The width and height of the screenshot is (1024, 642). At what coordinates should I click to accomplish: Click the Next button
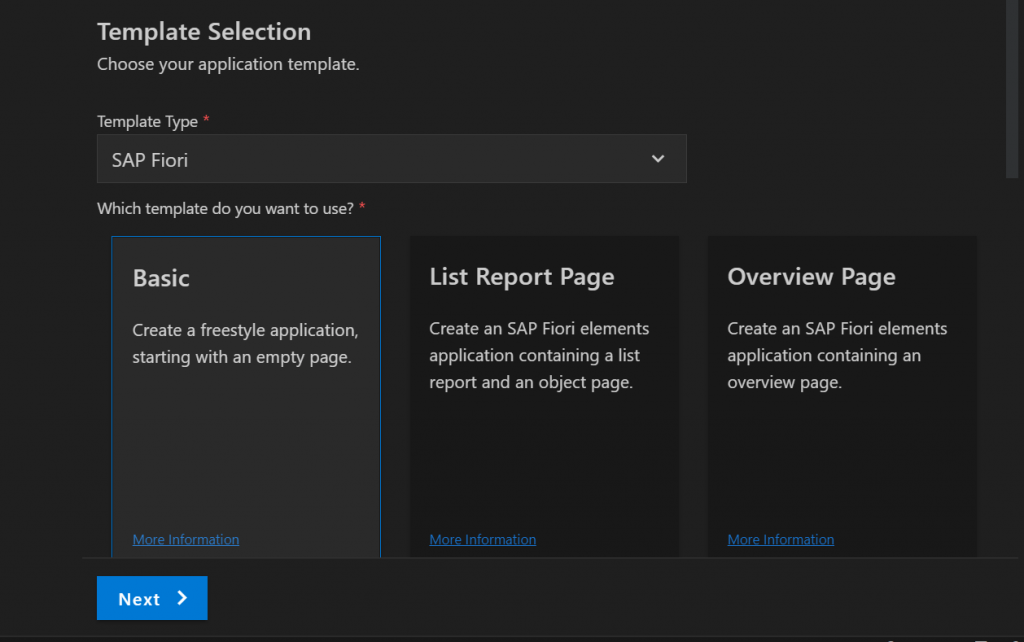[152, 598]
